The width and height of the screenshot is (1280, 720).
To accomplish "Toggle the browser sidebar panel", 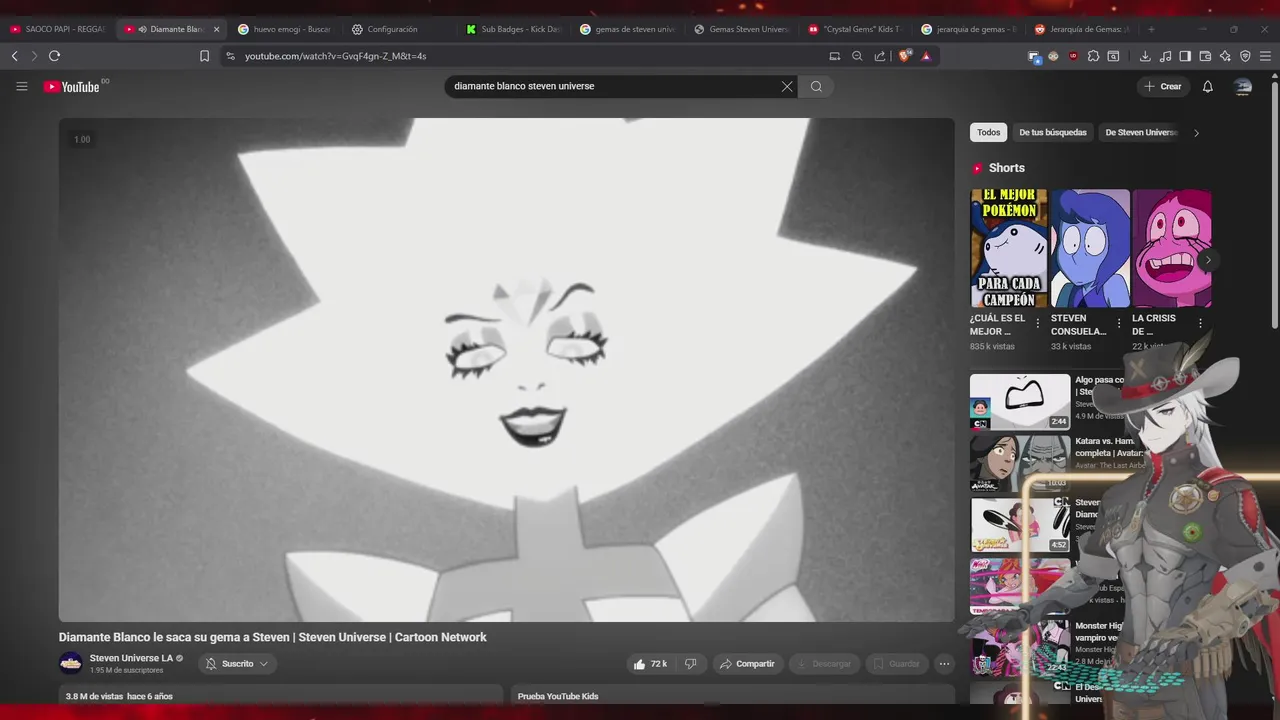I will coord(1185,56).
